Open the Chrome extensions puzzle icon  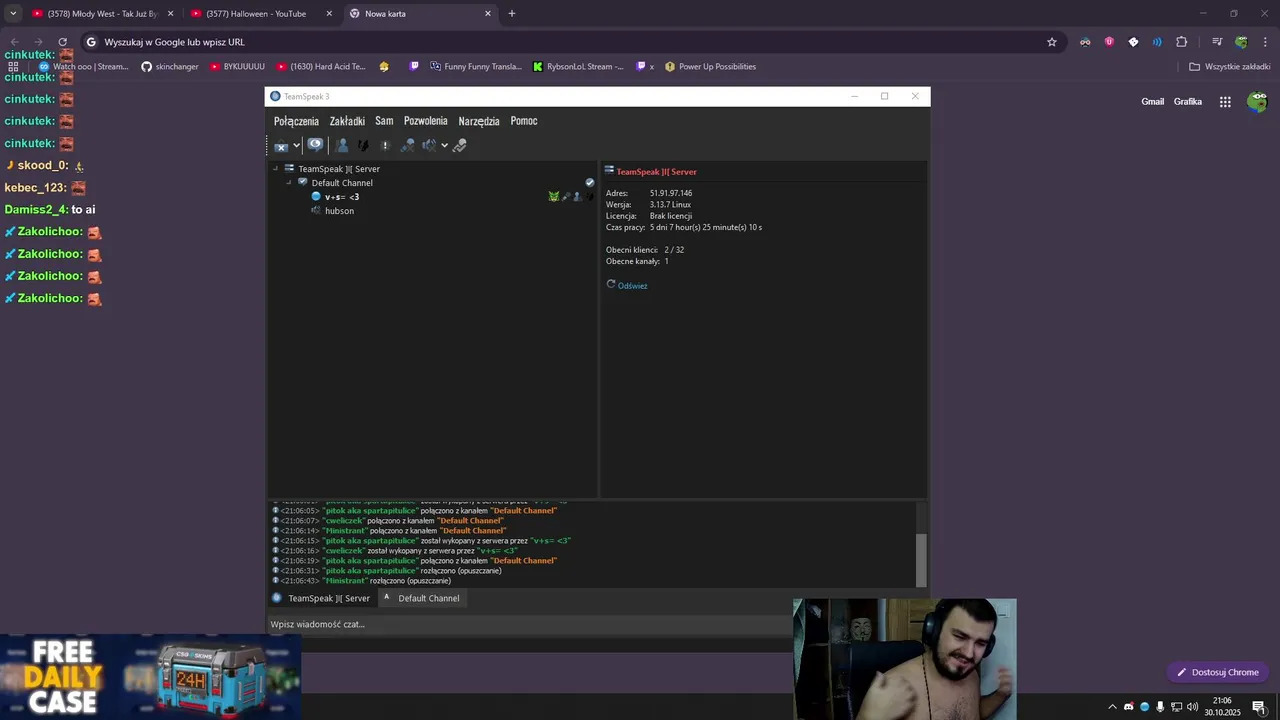(1181, 42)
